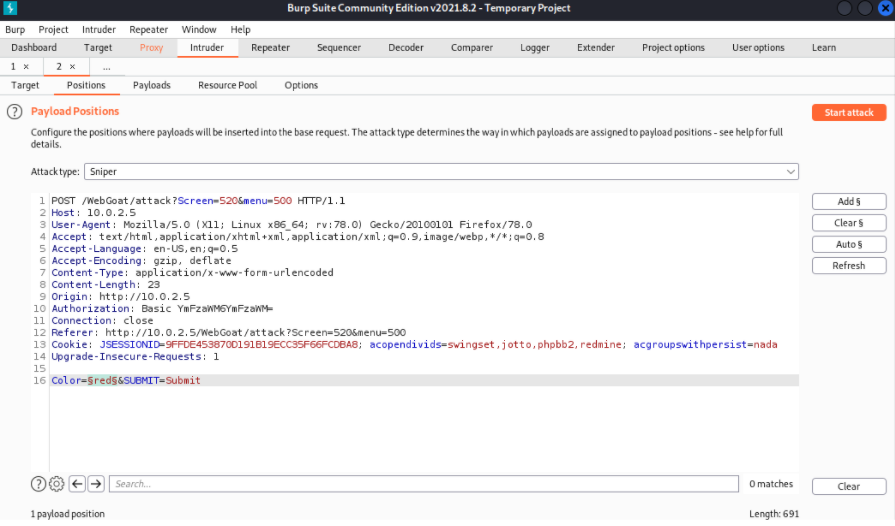The image size is (895, 526).
Task: Open the Help menu
Action: (240, 30)
